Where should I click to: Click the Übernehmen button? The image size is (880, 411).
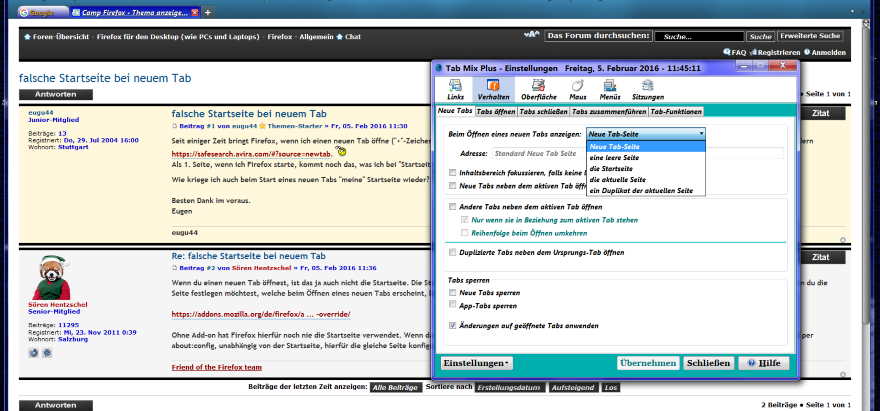tap(648, 362)
